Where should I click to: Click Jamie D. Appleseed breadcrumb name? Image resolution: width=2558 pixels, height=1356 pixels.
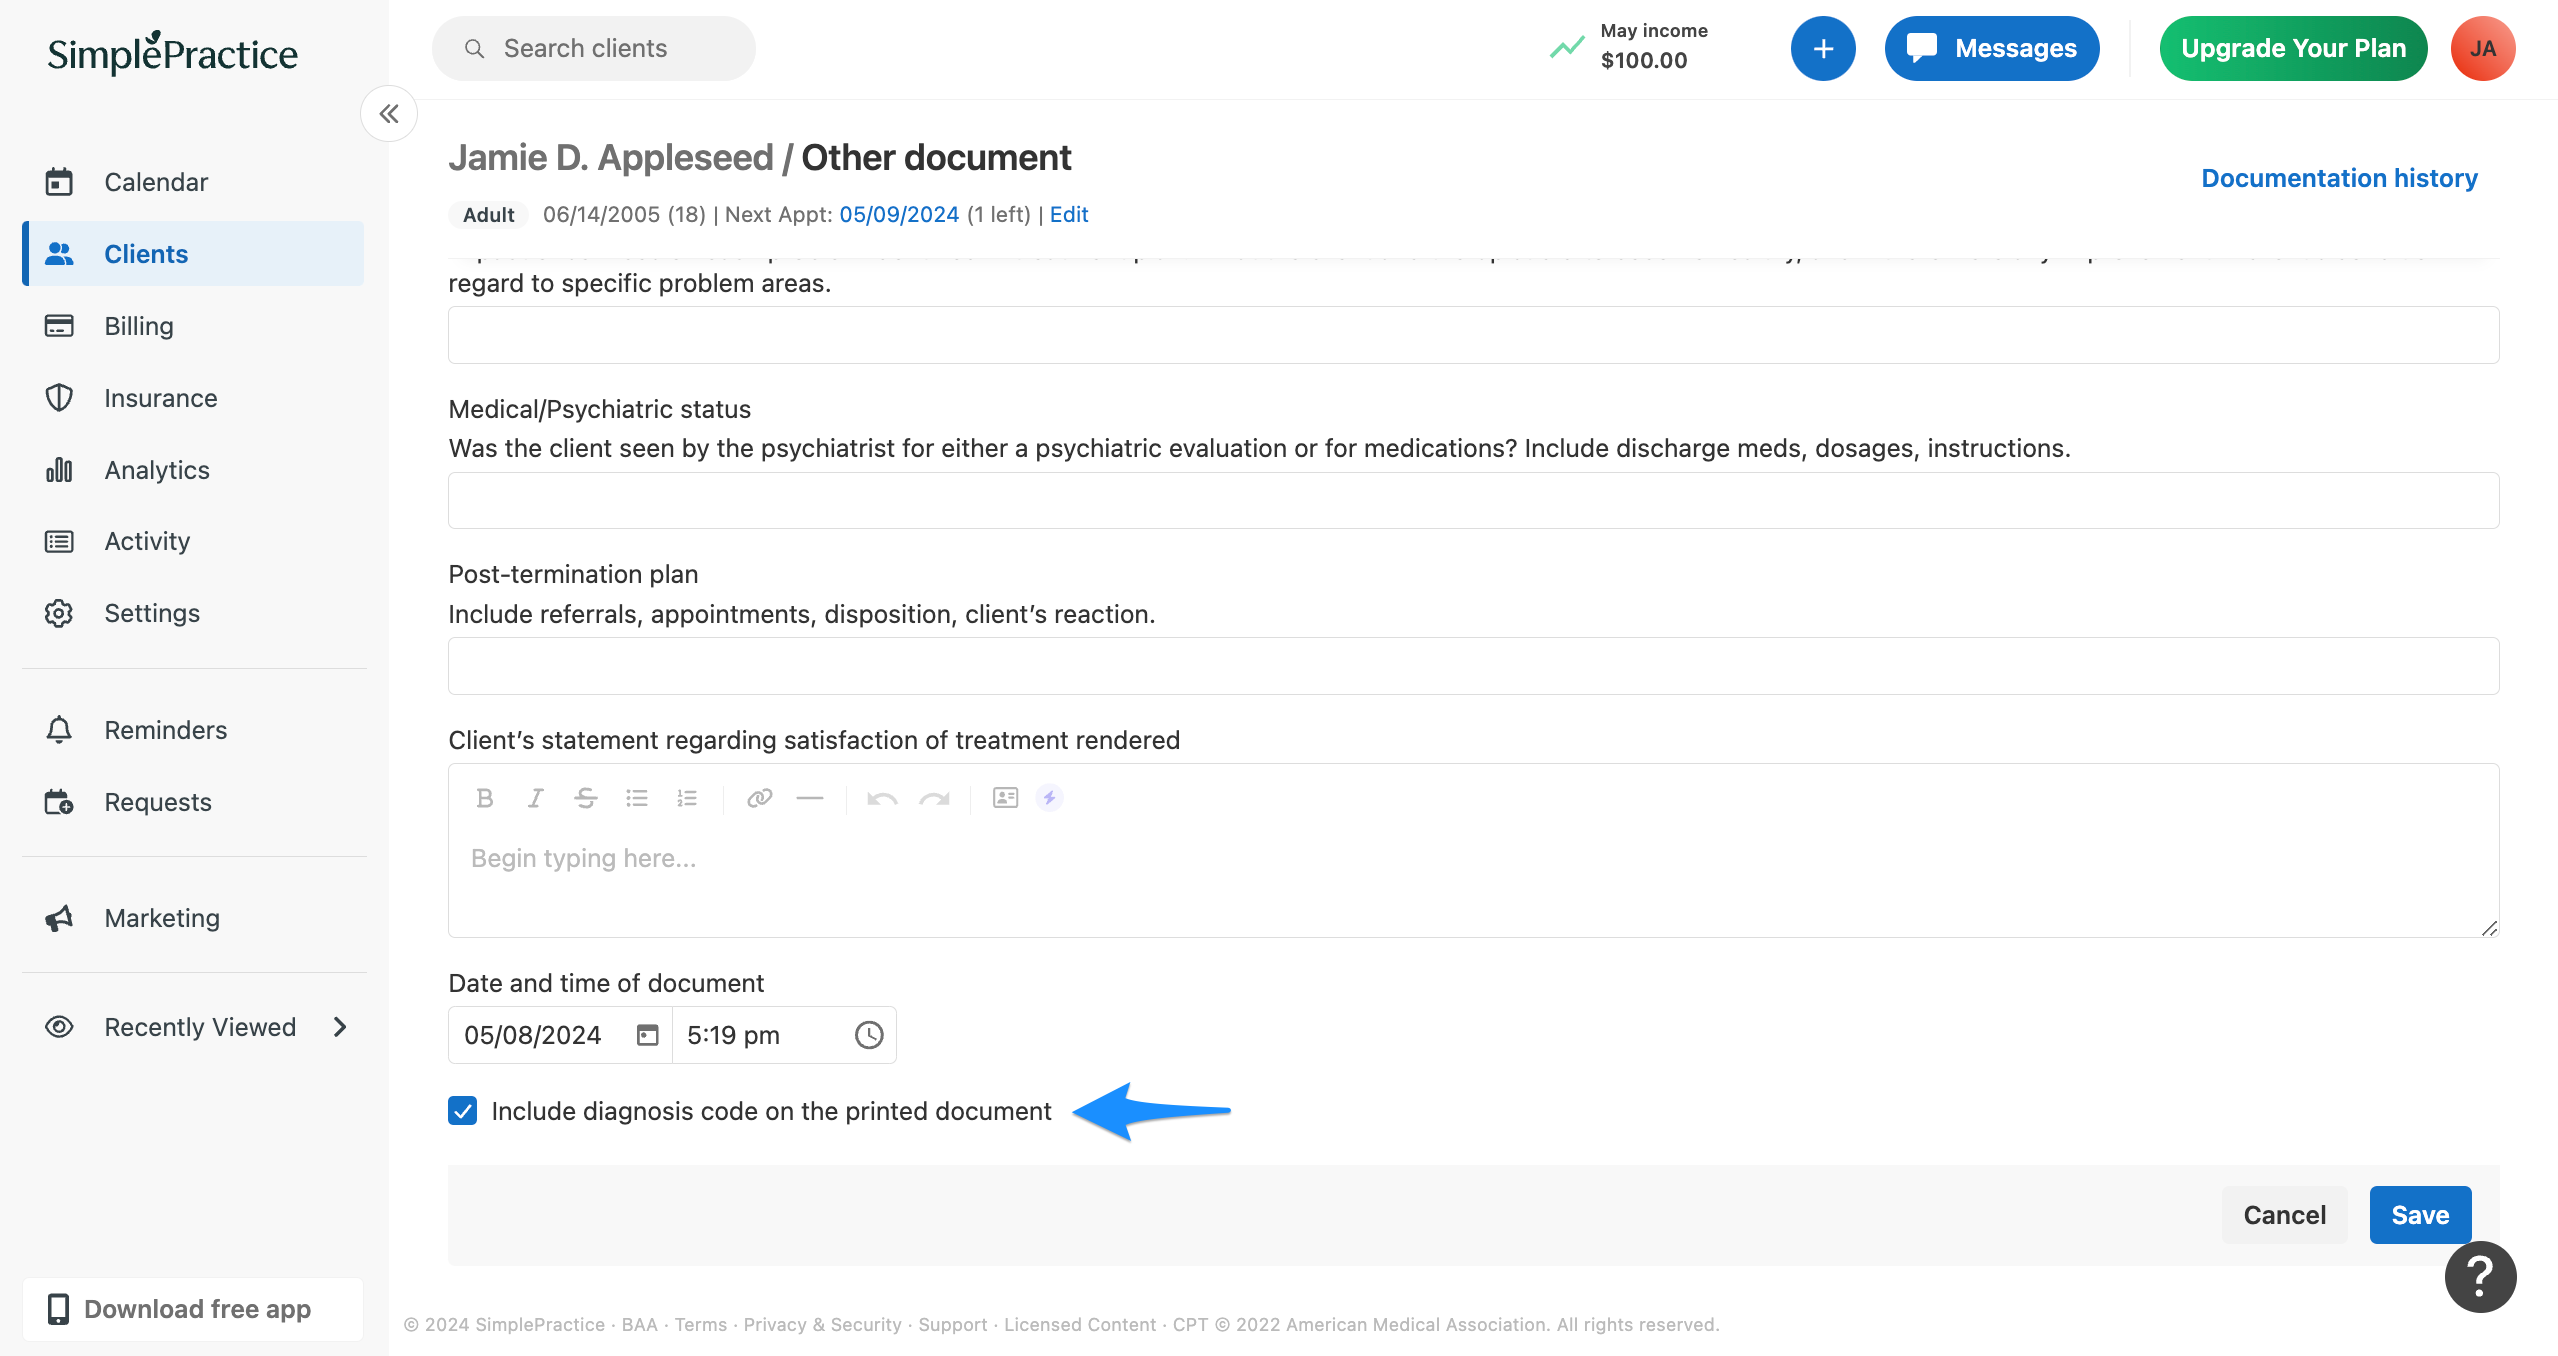click(x=610, y=157)
